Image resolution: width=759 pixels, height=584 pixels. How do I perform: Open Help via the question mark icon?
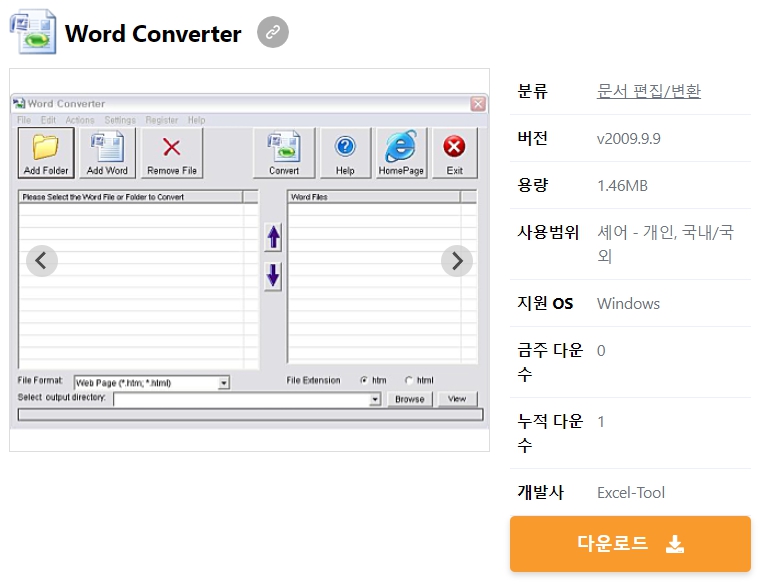[345, 146]
